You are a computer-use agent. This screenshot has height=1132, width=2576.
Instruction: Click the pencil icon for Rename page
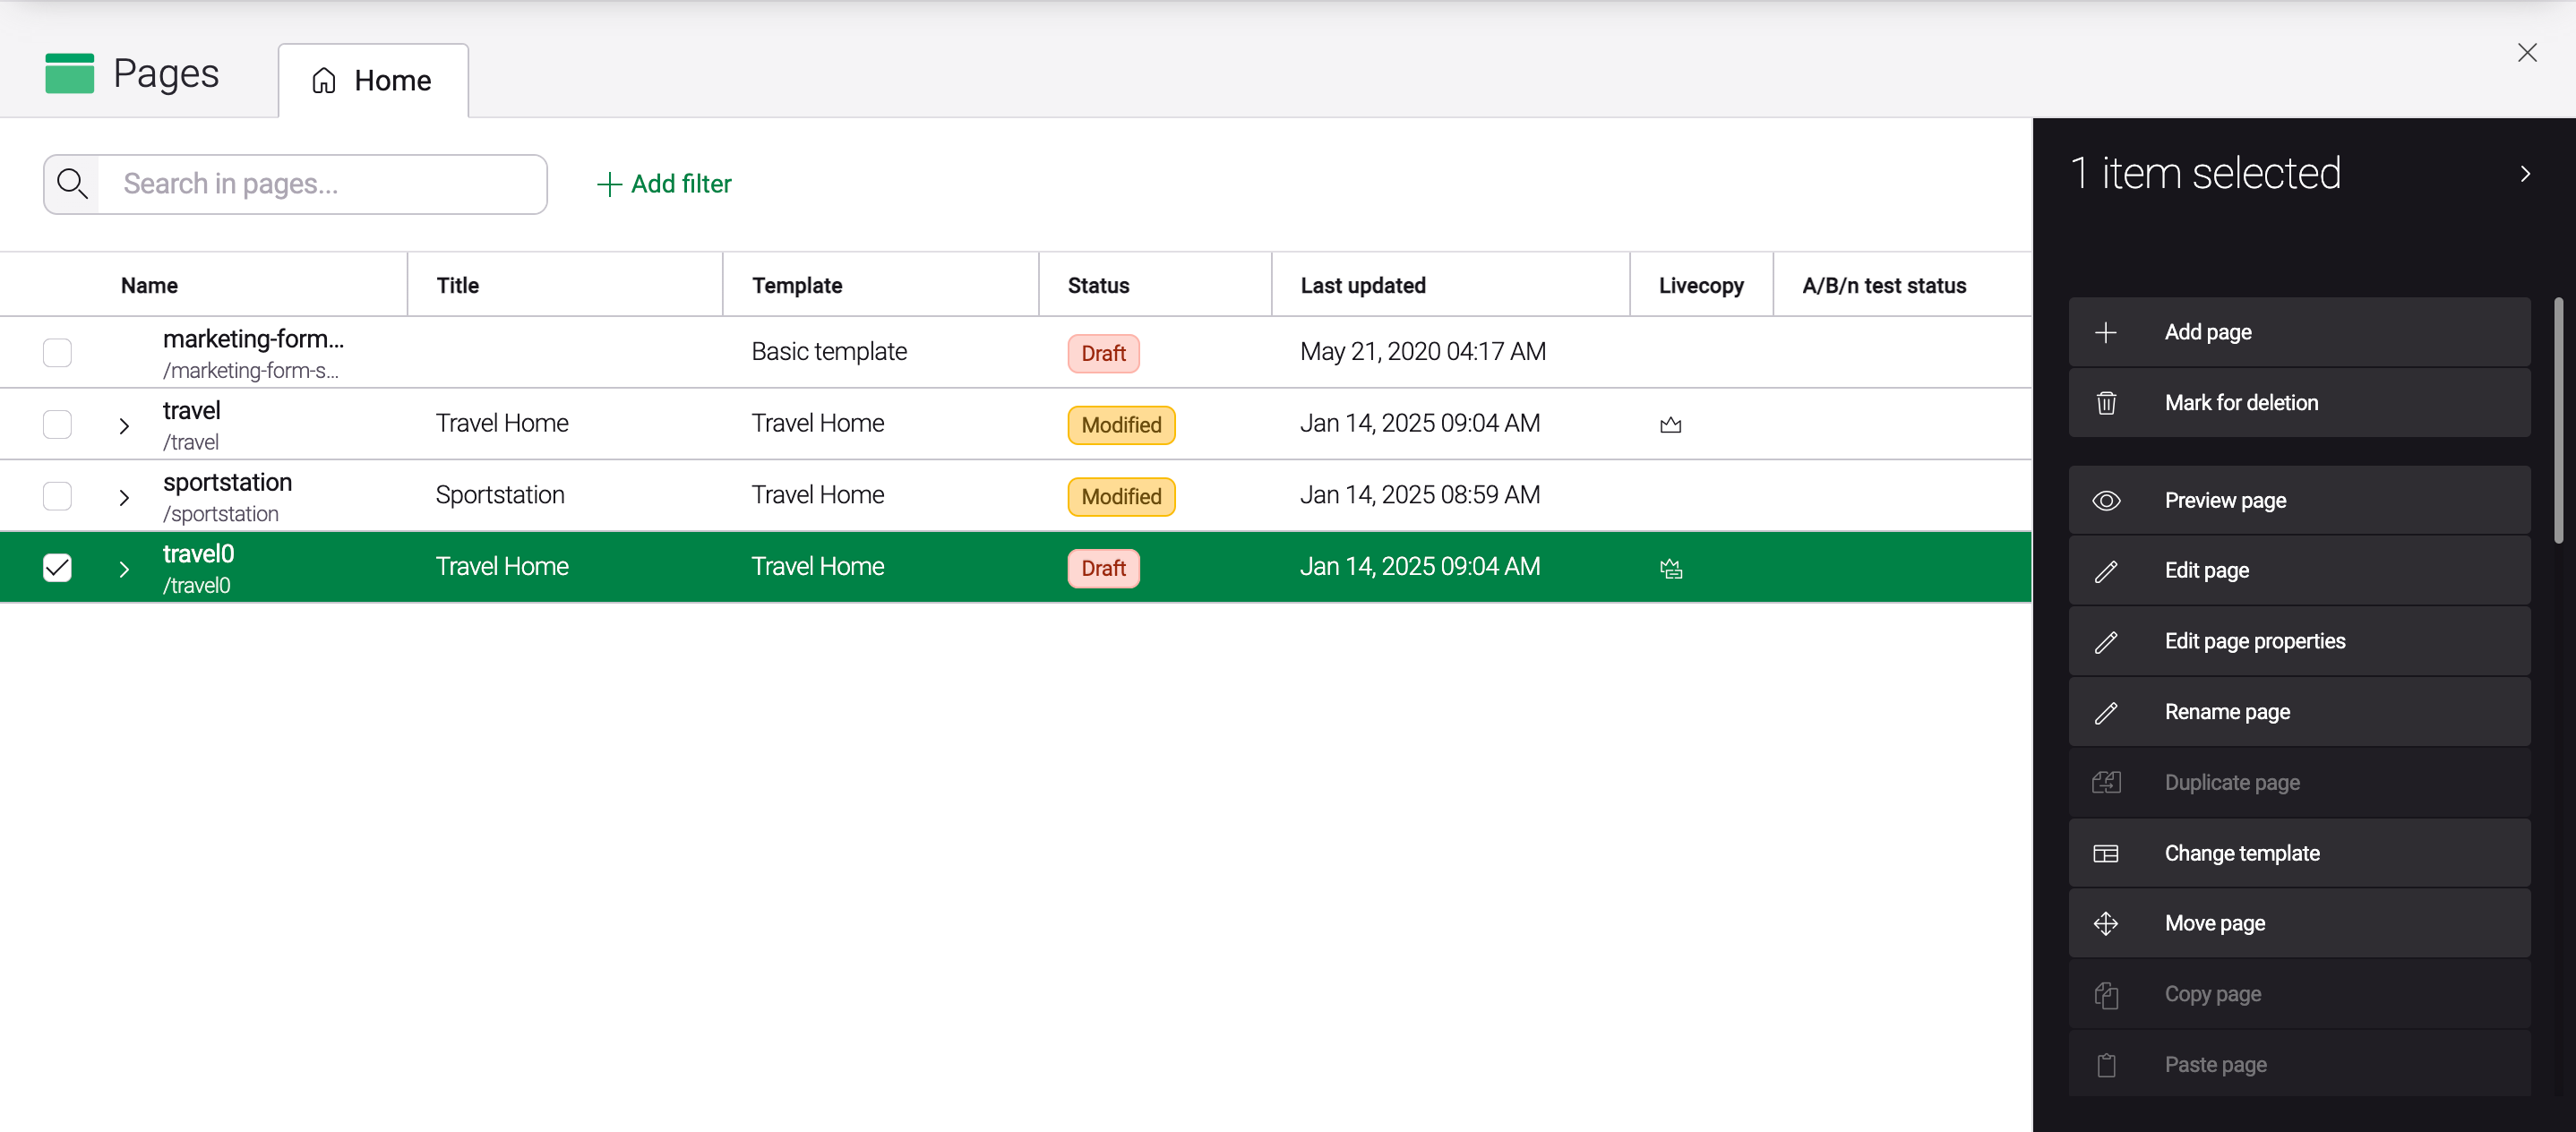pos(2106,713)
